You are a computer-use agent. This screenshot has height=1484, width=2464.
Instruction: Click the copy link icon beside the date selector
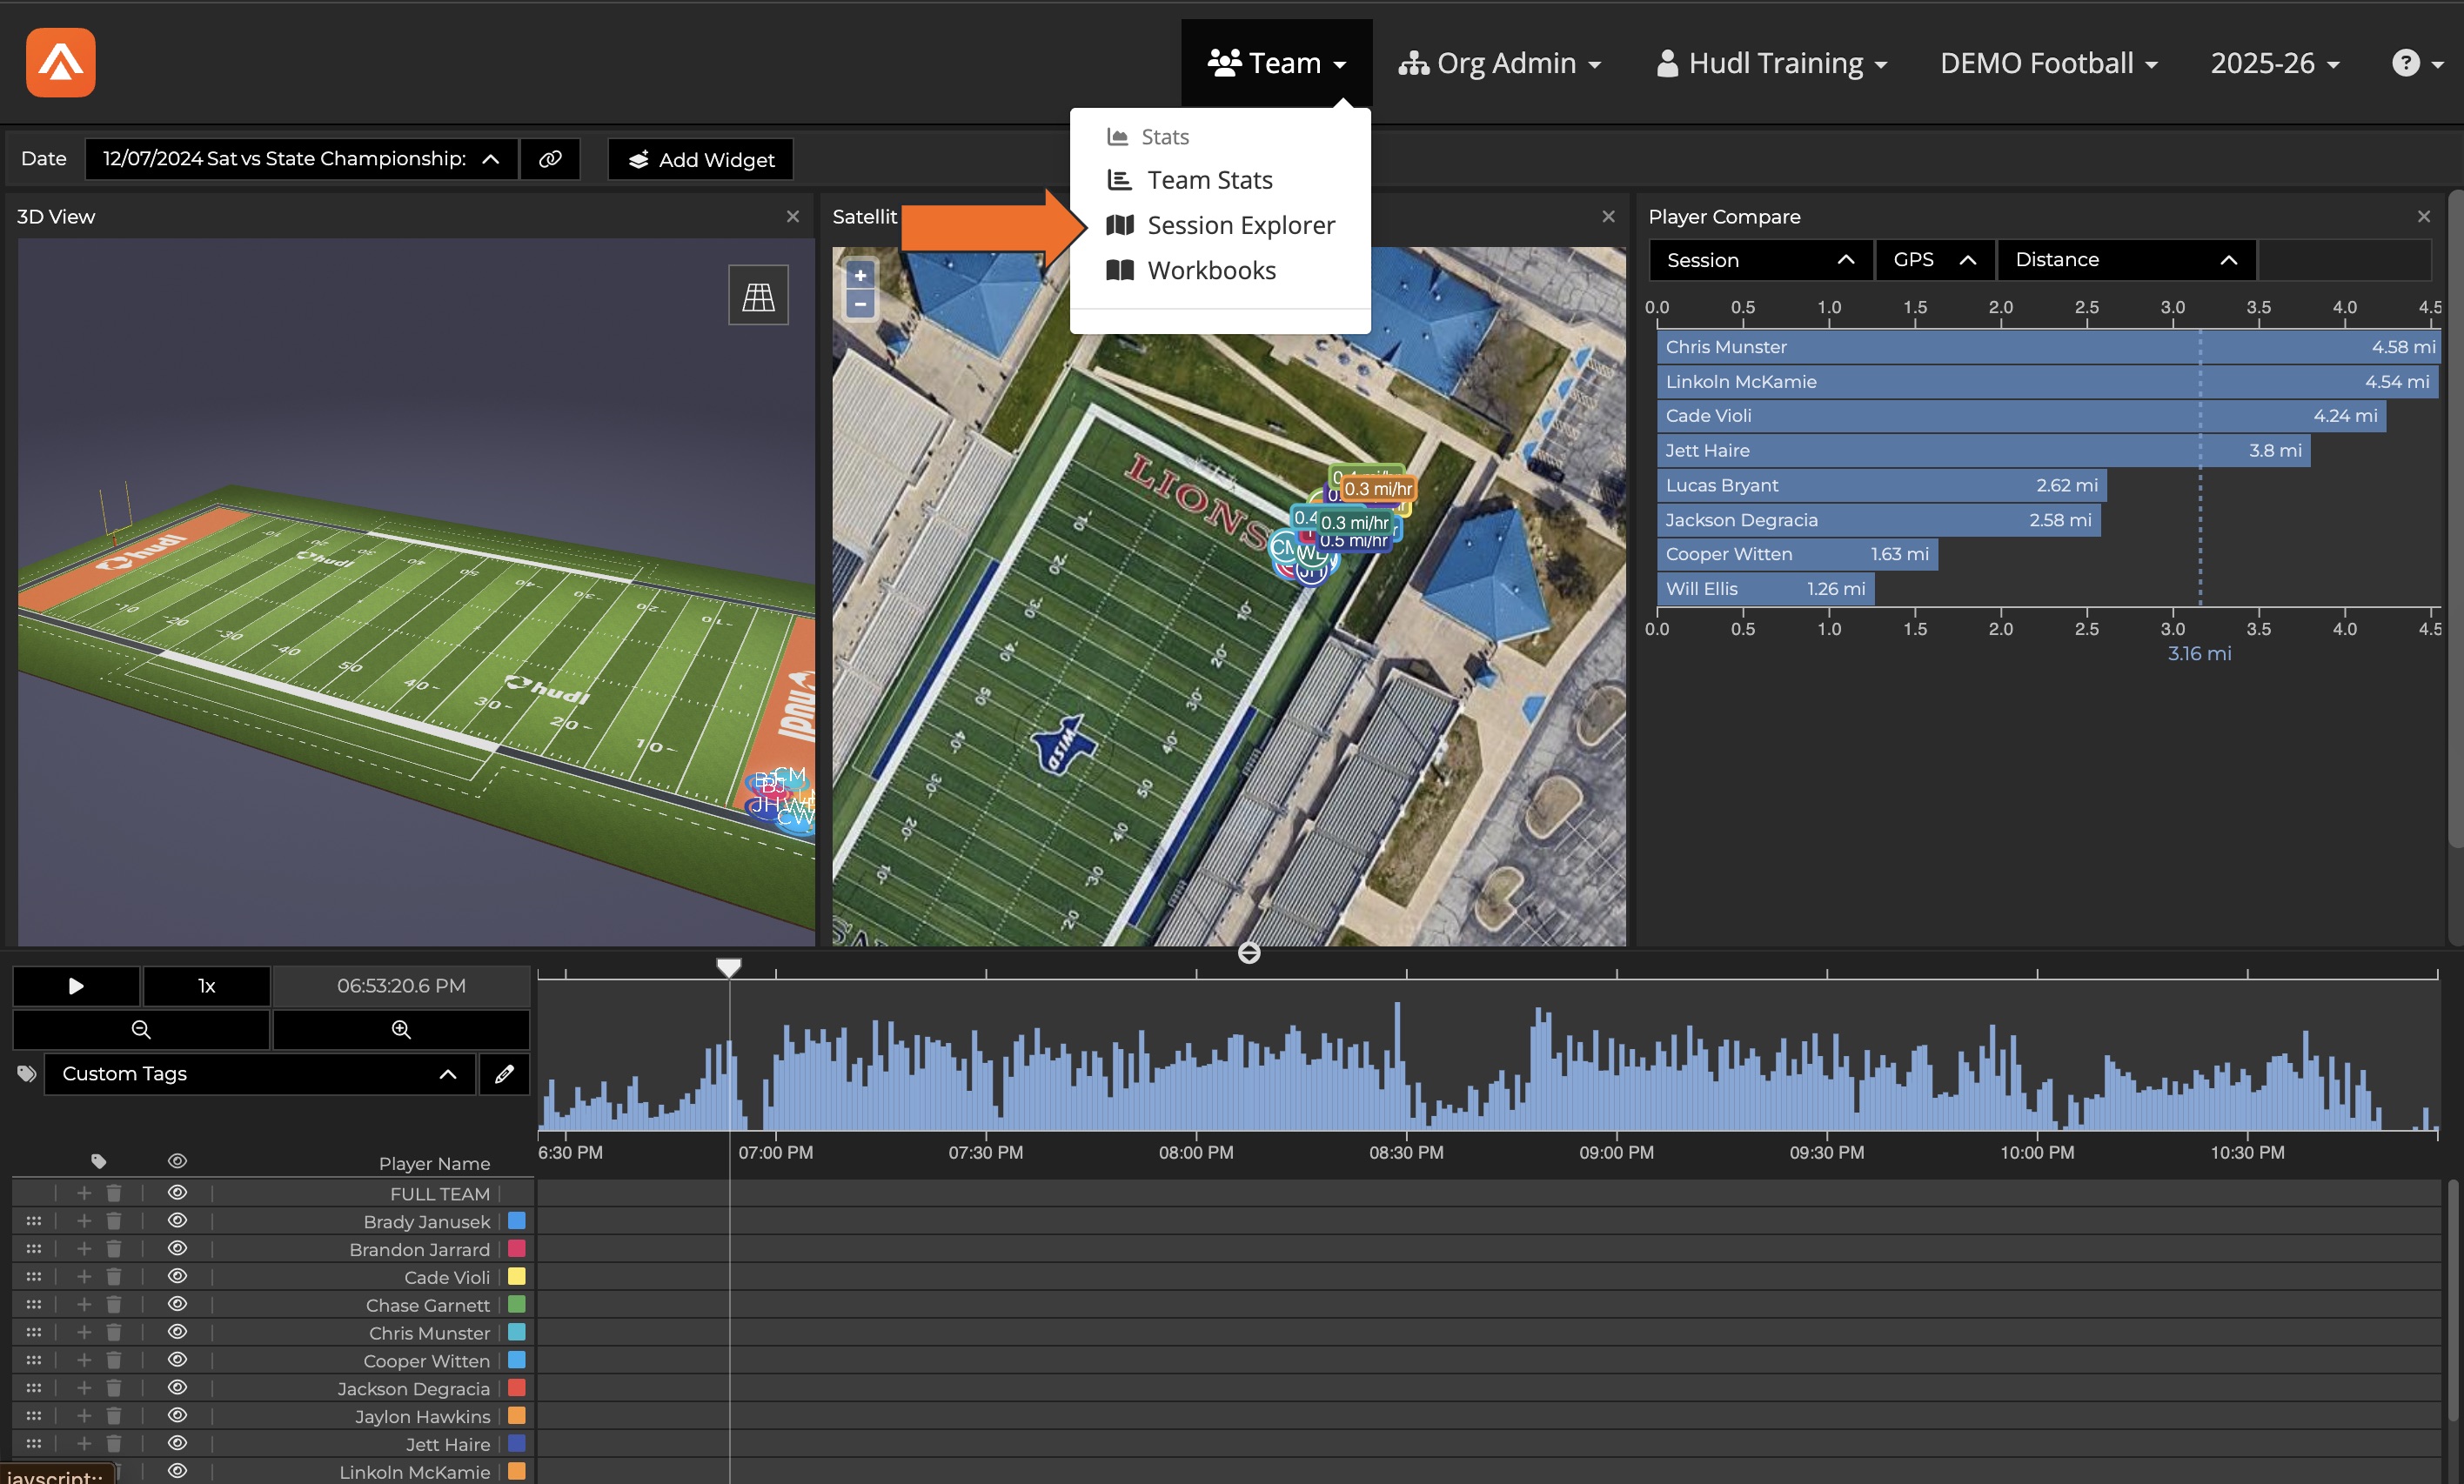click(x=550, y=158)
